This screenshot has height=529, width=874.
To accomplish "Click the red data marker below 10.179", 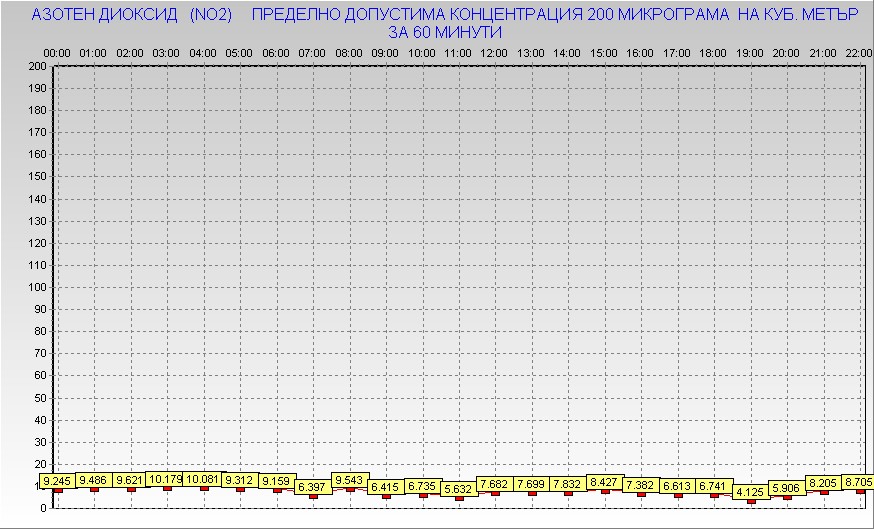I will point(167,488).
